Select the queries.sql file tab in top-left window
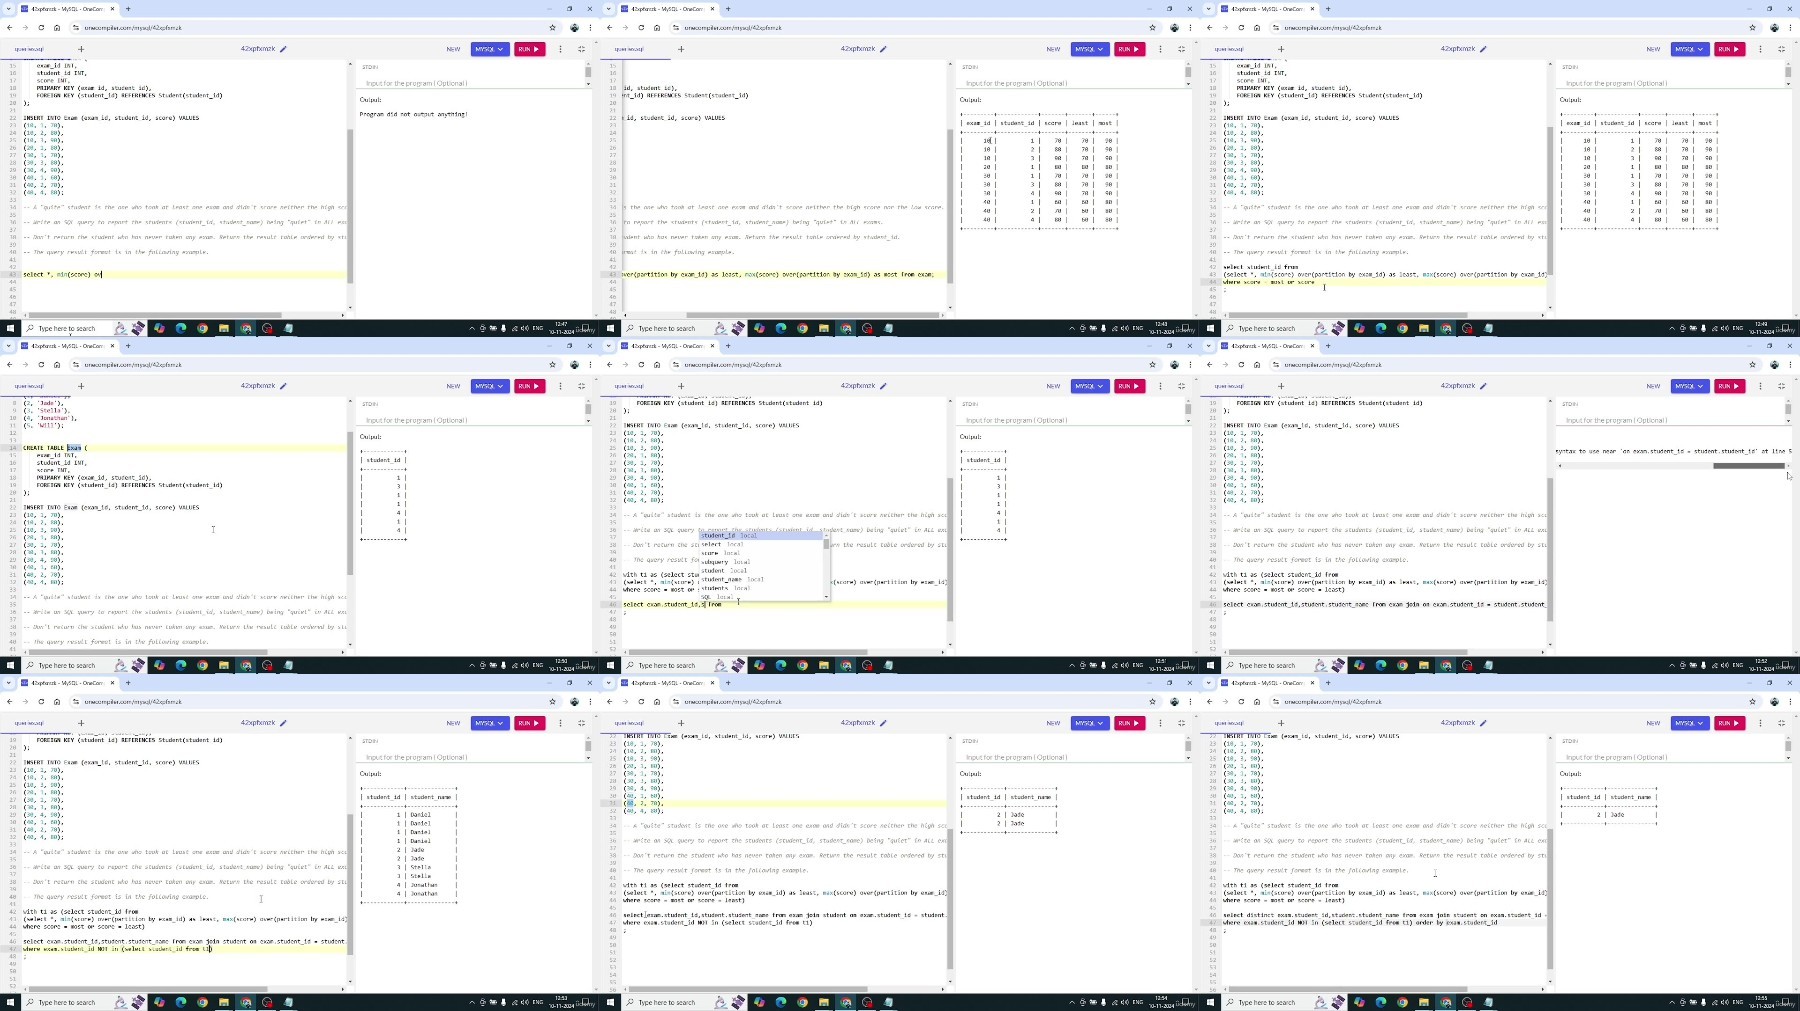The image size is (1800, 1011). pos(29,49)
